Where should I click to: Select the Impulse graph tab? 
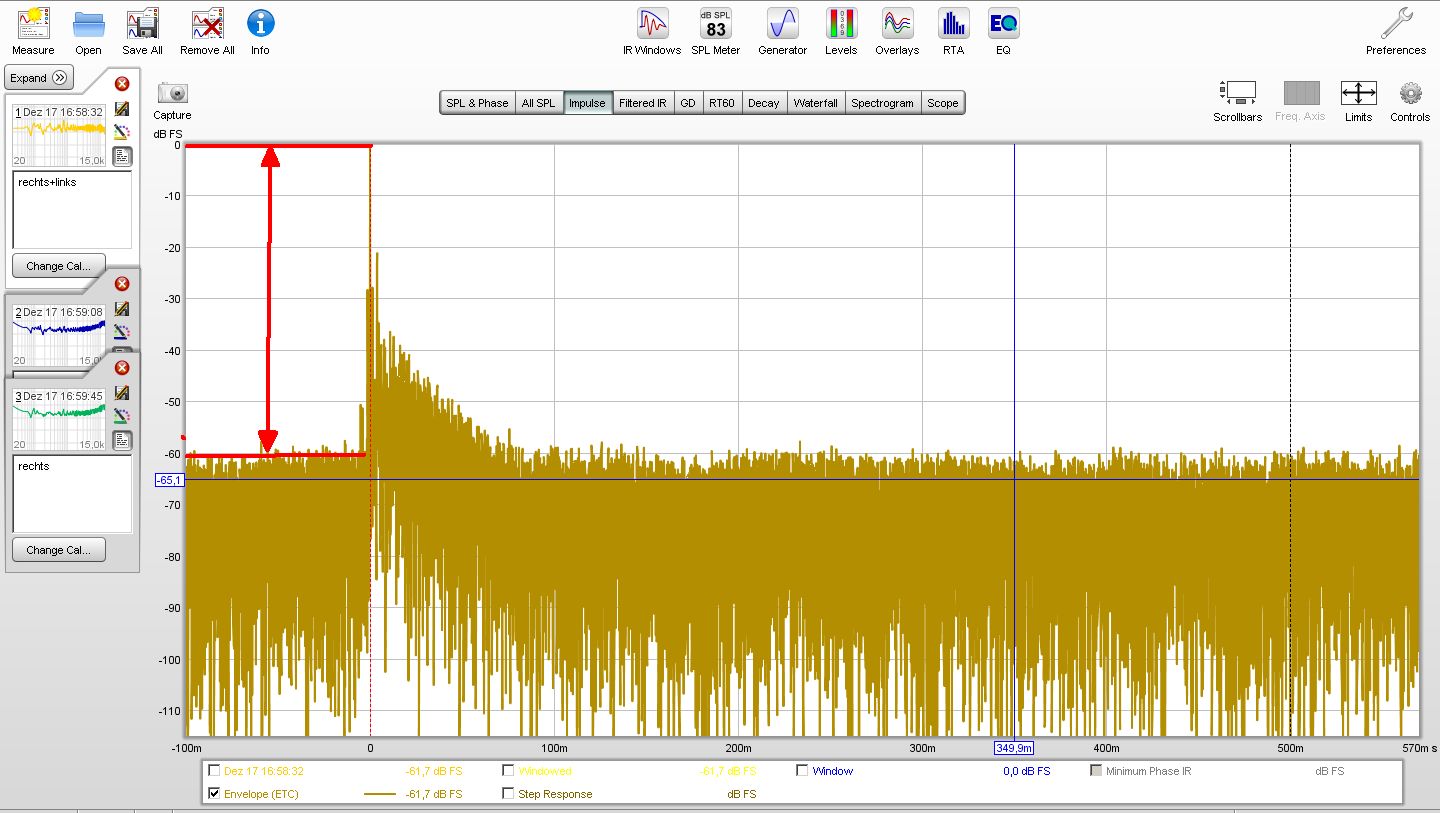click(587, 103)
